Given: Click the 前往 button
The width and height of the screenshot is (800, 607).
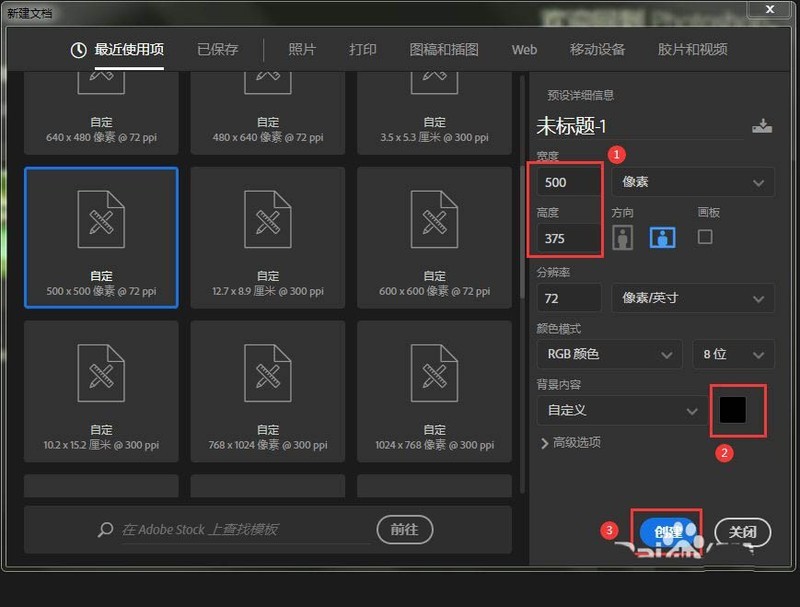Looking at the screenshot, I should coord(404,530).
